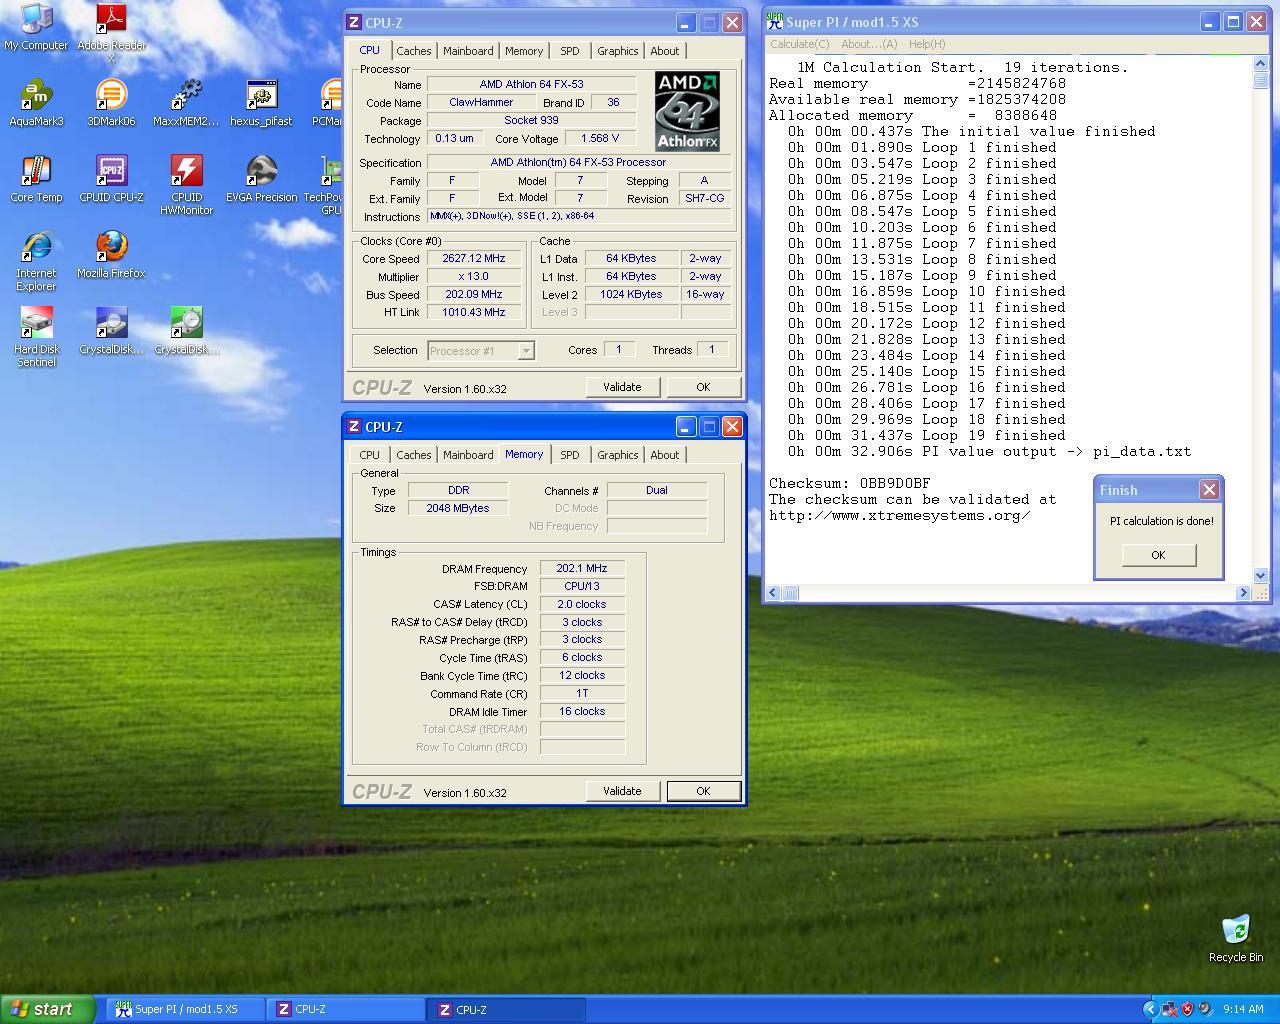
Task: Click the Command Rate 1T value
Action: 582,693
